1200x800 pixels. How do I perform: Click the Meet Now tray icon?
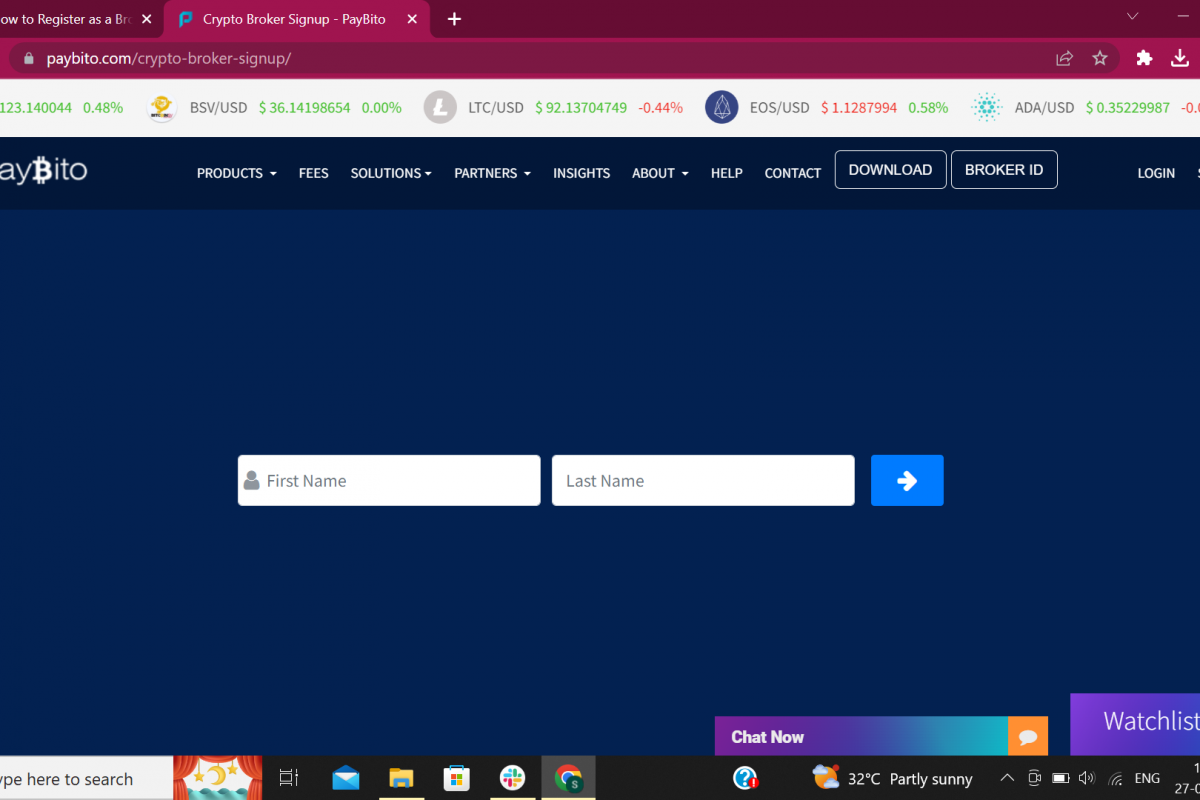(x=1034, y=778)
